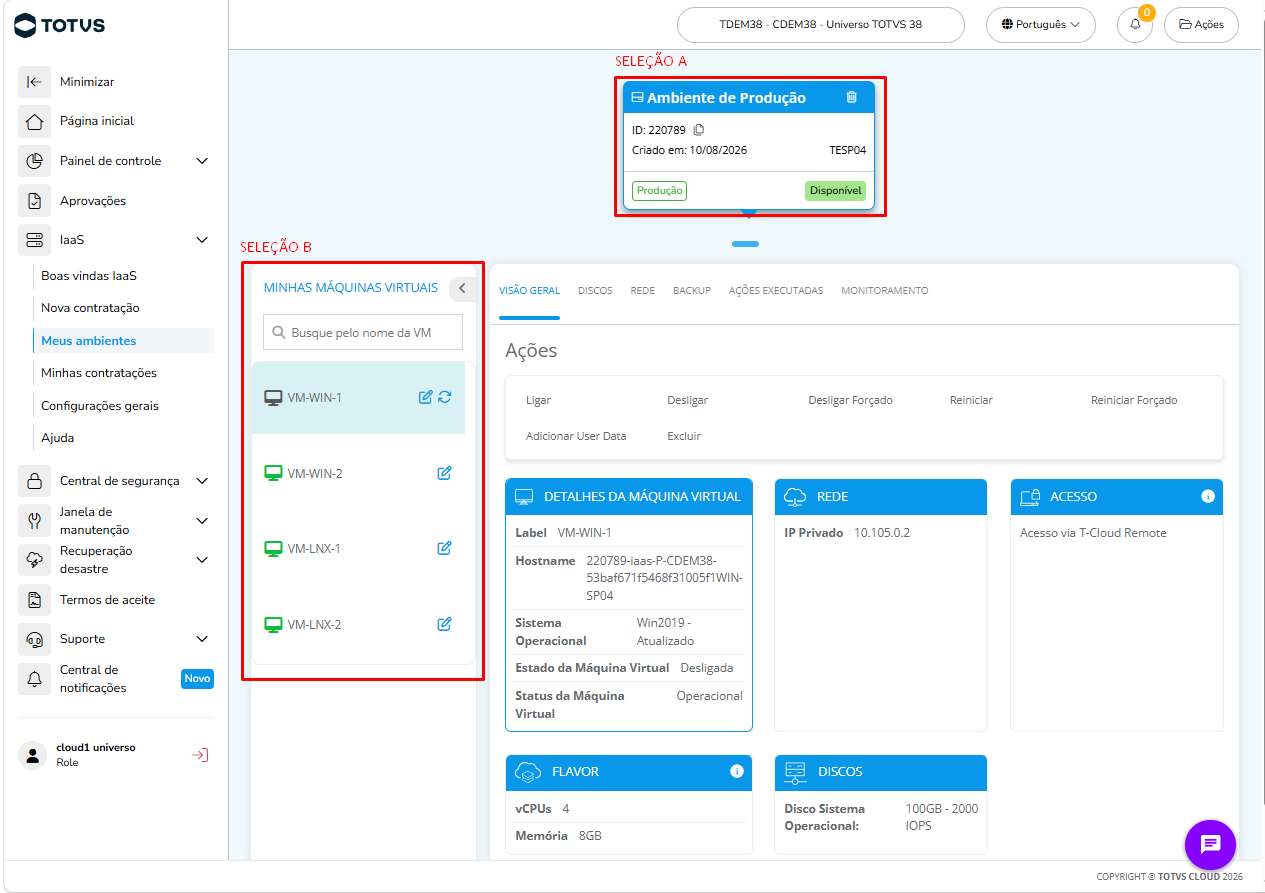Click the Recuperação desastre cloud icon
The height and width of the screenshot is (893, 1265).
click(x=34, y=560)
